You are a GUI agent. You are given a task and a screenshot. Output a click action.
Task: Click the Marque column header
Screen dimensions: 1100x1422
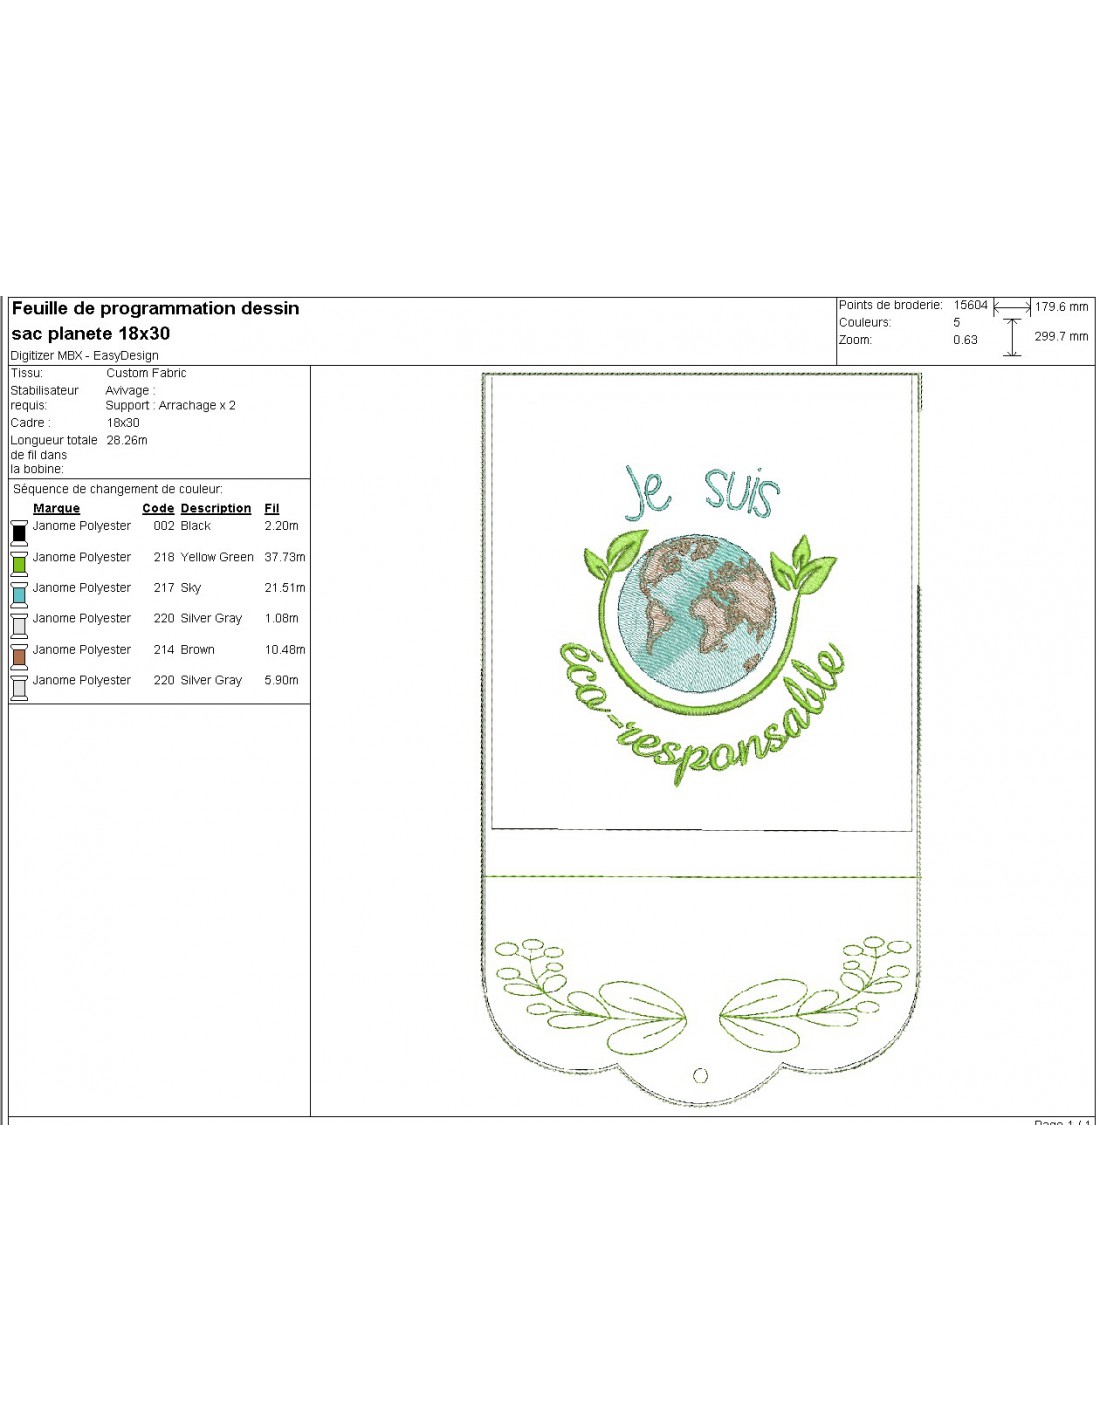click(56, 509)
